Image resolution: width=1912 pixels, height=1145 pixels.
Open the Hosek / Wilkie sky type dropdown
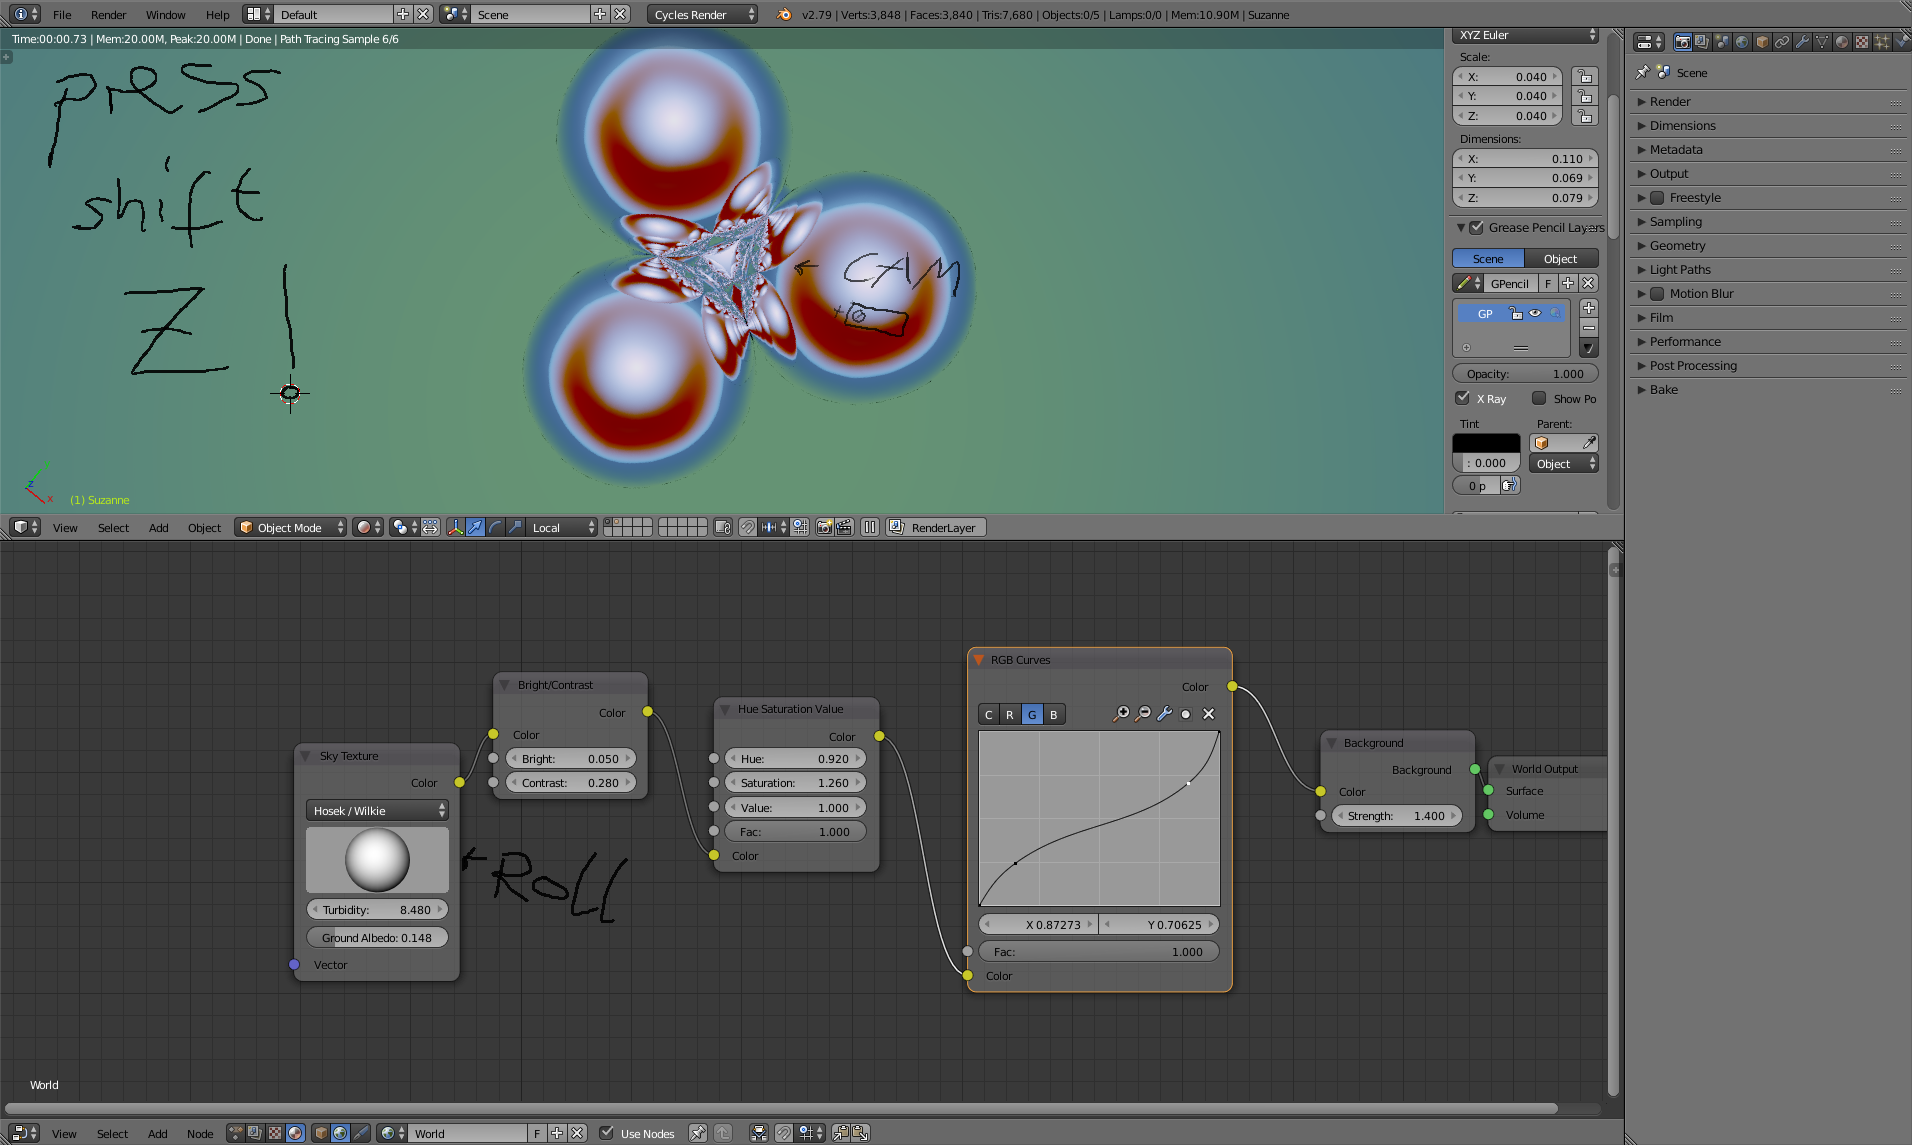point(377,811)
